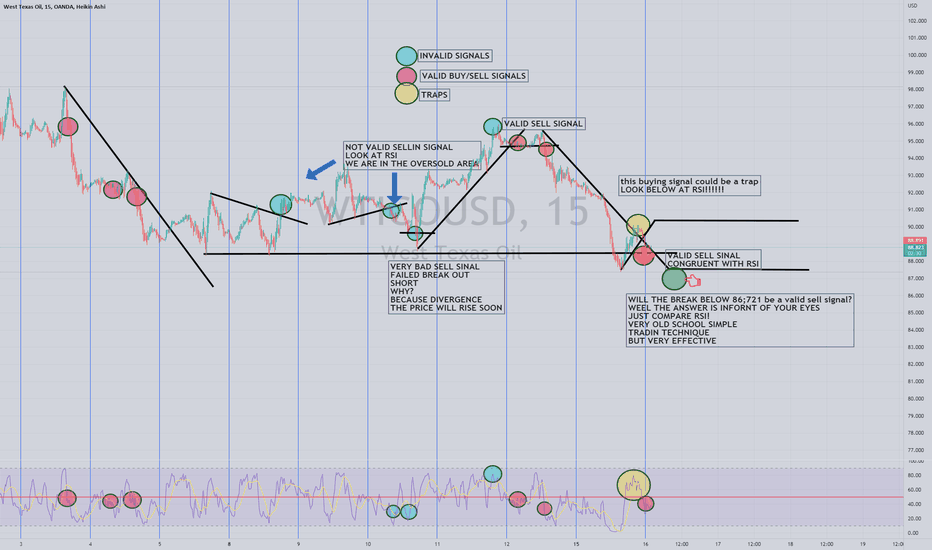
Task: Select the 'WILL THE BREAK BELOW 86;721' note
Action: [740, 320]
